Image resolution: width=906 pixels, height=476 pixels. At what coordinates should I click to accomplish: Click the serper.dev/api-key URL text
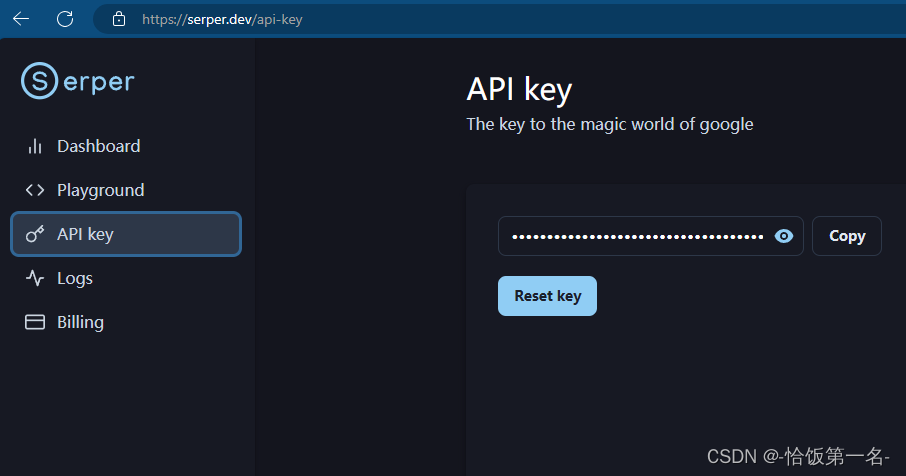(222, 19)
